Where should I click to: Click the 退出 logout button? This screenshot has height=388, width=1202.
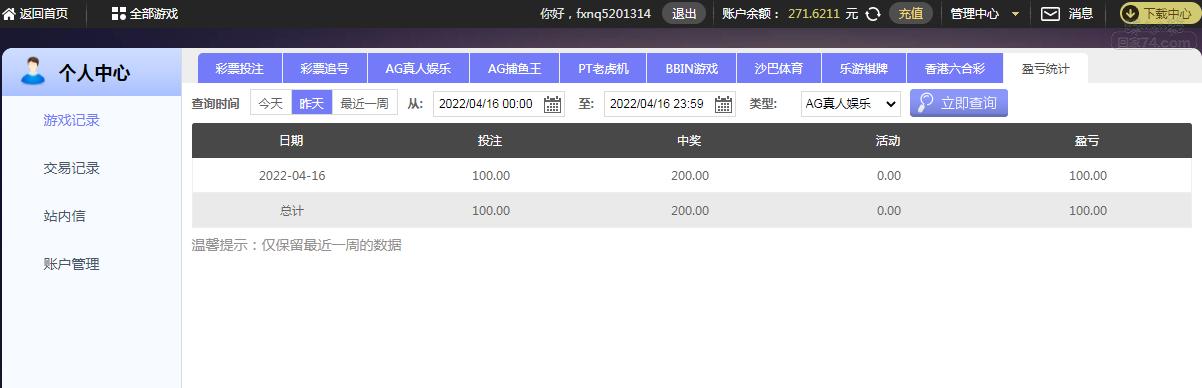pyautogui.click(x=684, y=14)
